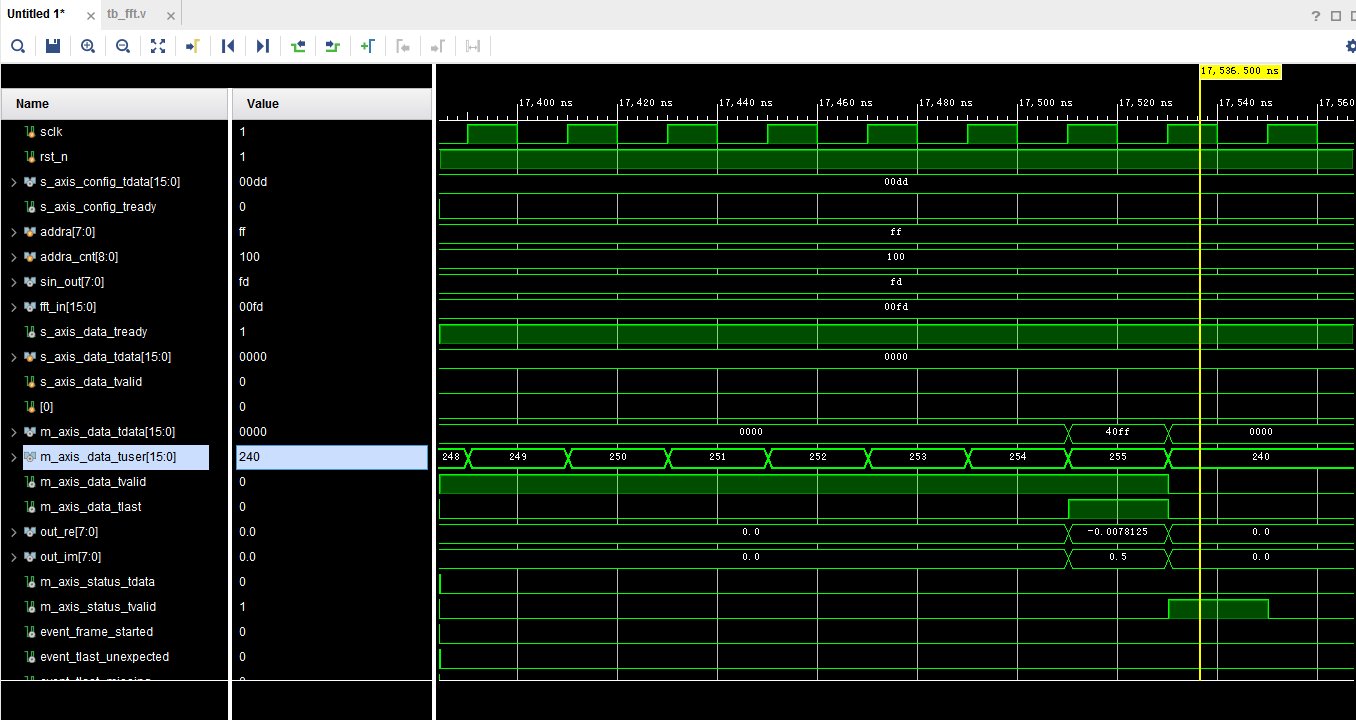Image resolution: width=1356 pixels, height=720 pixels.
Task: Click the previous marker icon
Action: pos(403,46)
